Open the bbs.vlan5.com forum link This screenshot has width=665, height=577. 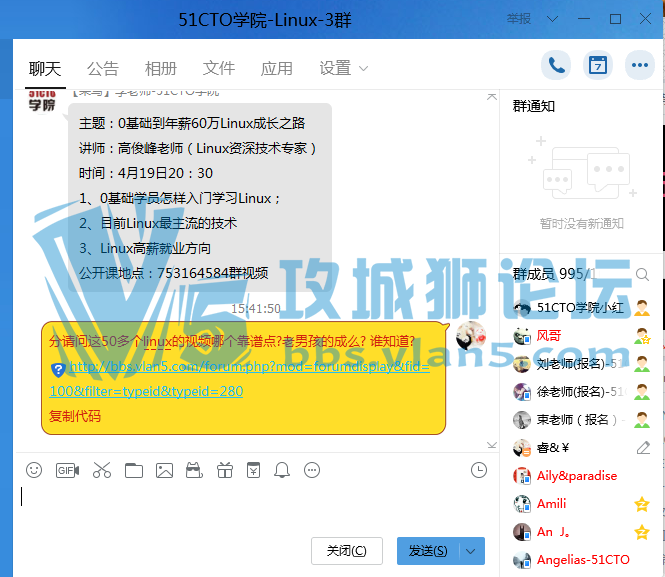(x=240, y=379)
